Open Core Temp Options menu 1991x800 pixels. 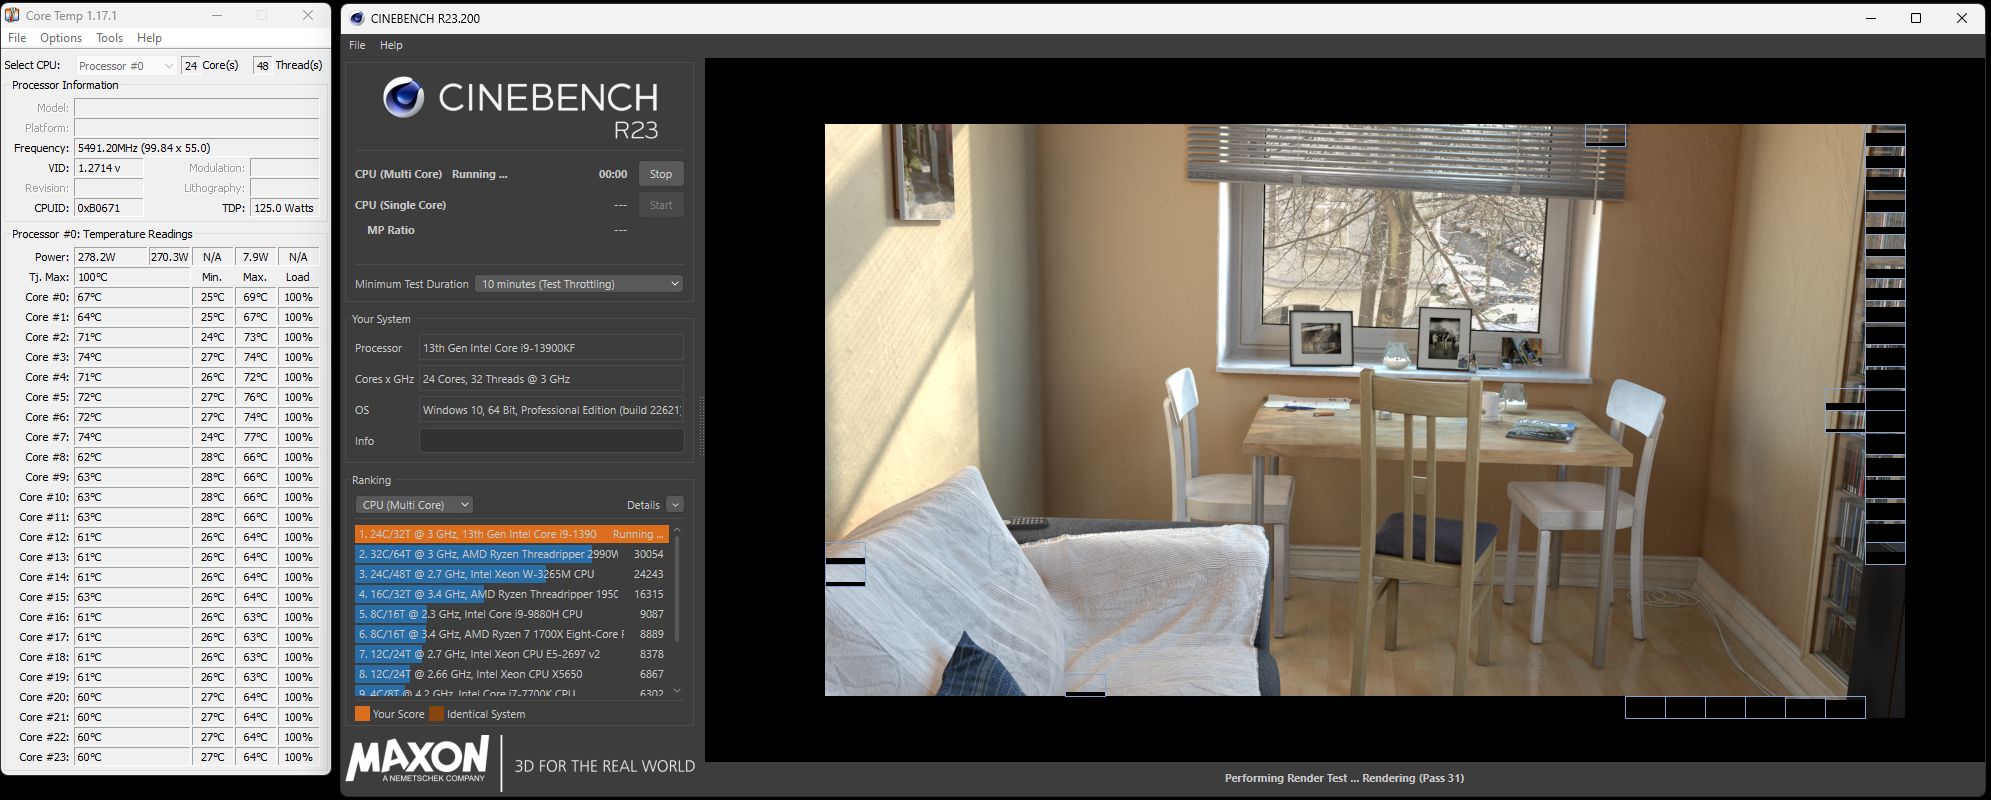coord(61,38)
